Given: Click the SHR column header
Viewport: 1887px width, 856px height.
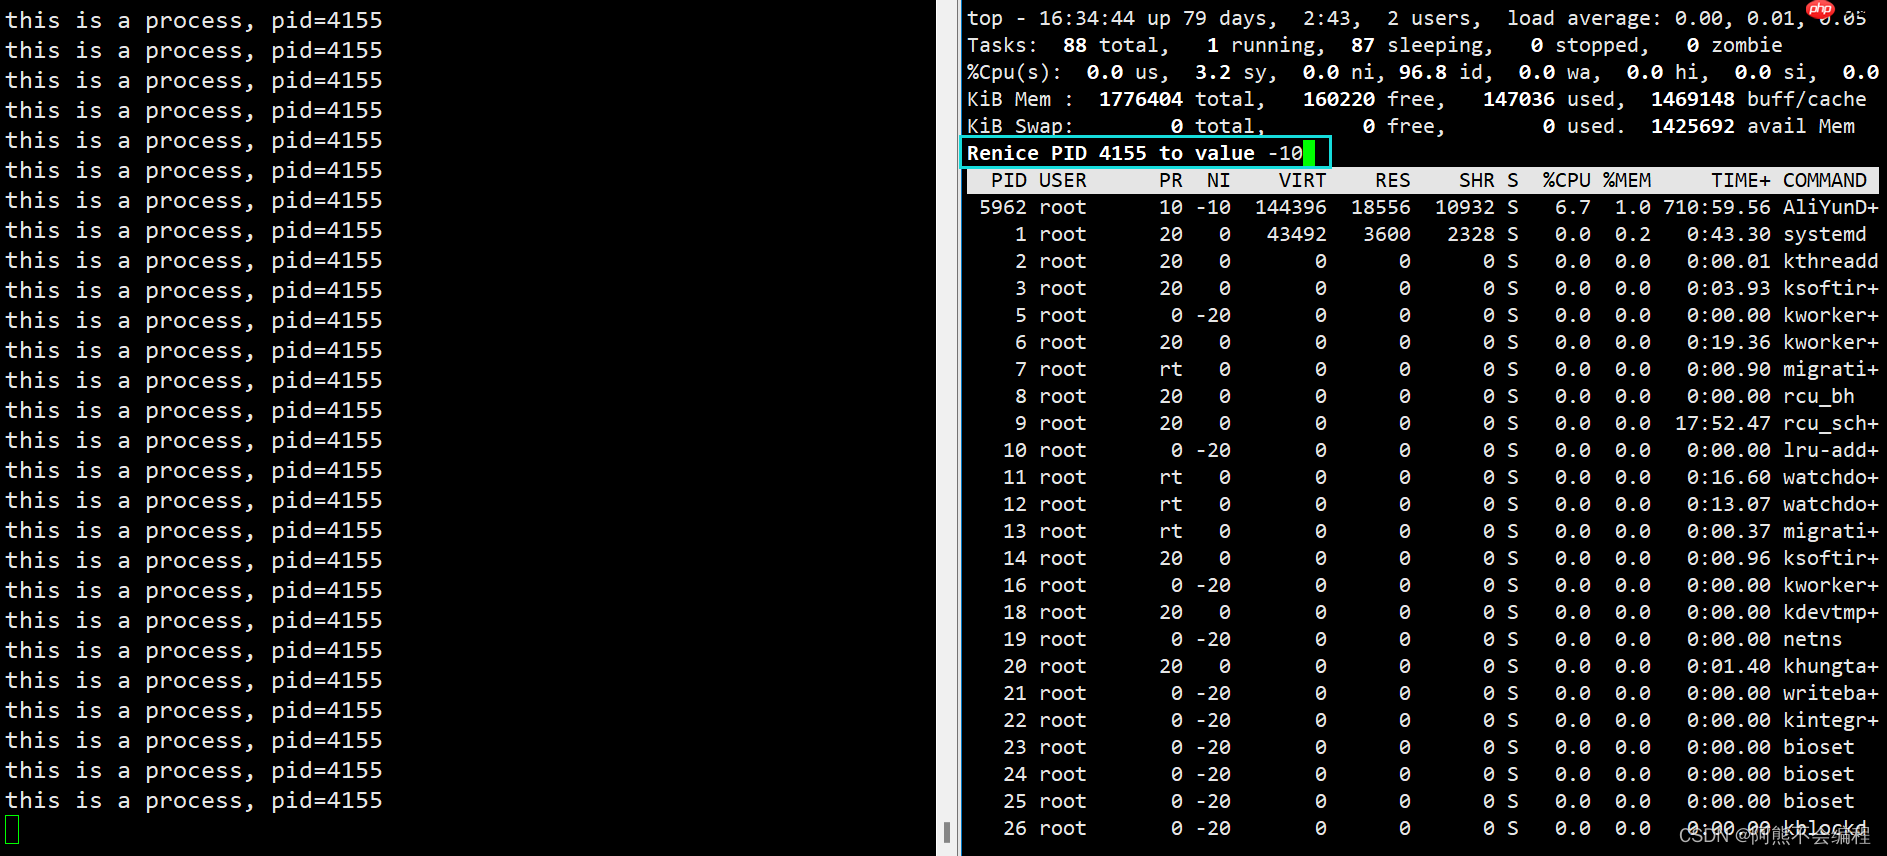Looking at the screenshot, I should point(1476,180).
